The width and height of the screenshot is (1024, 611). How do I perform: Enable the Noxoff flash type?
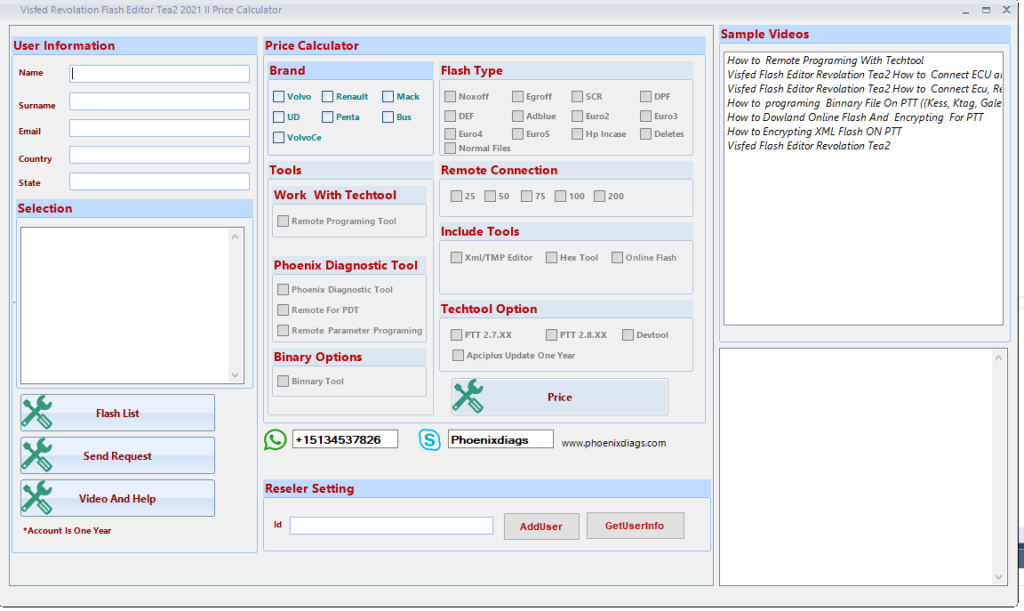click(x=450, y=97)
